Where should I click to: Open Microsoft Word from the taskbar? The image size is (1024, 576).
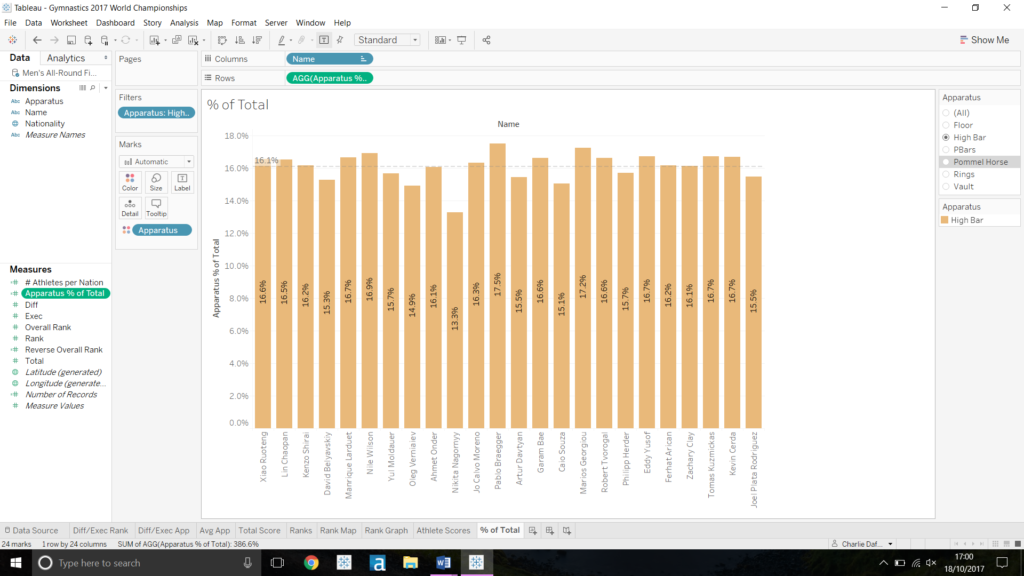tap(443, 563)
